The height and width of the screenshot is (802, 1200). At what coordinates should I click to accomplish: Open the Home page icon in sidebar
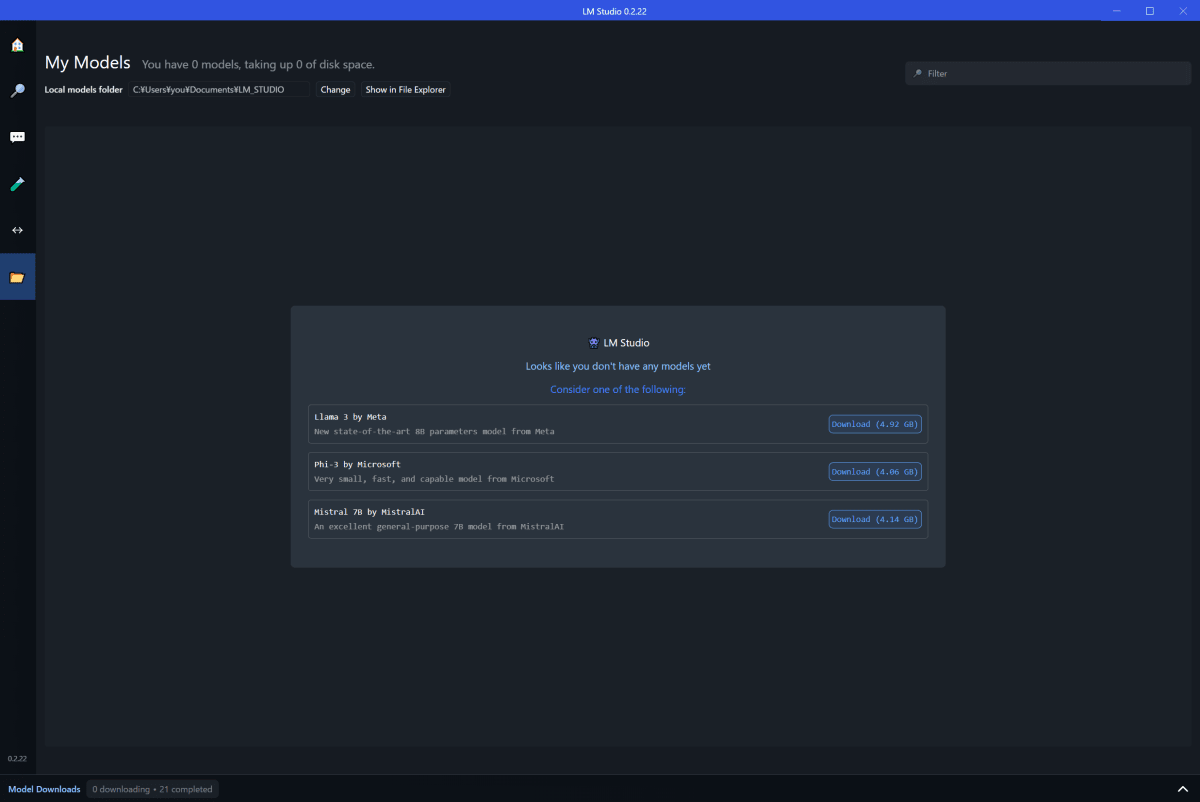pos(17,45)
